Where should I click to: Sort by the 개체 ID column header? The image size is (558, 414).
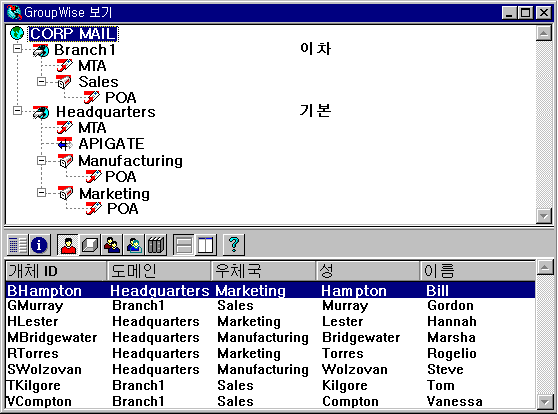point(56,271)
